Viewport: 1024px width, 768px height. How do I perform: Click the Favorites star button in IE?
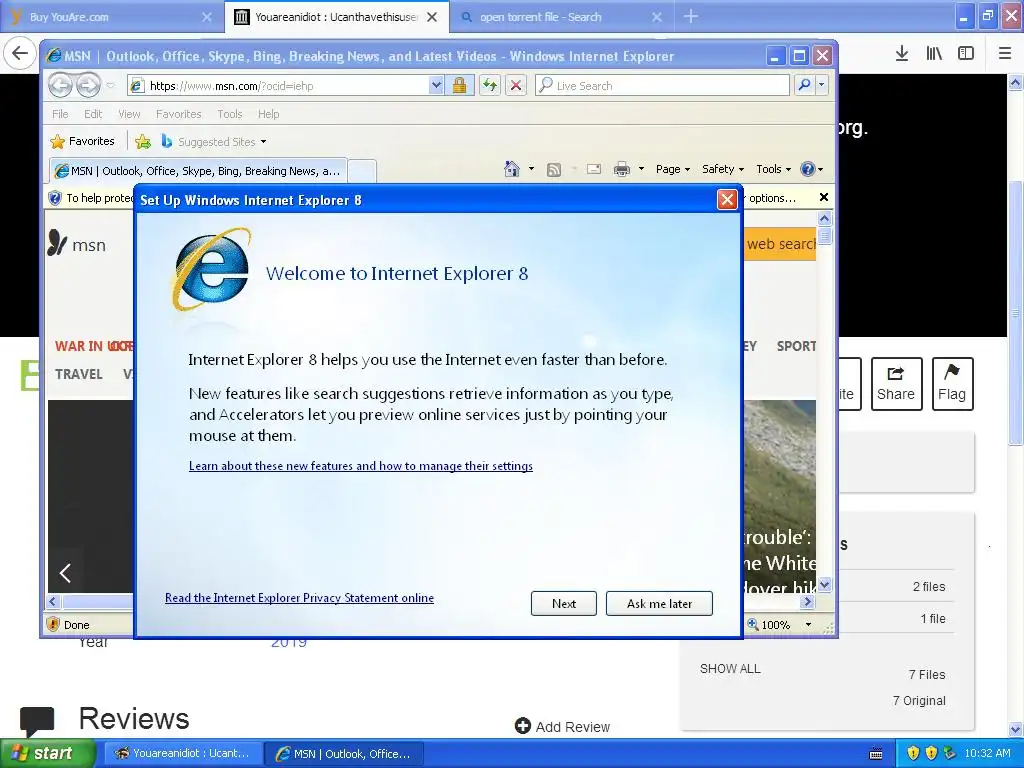pos(82,141)
